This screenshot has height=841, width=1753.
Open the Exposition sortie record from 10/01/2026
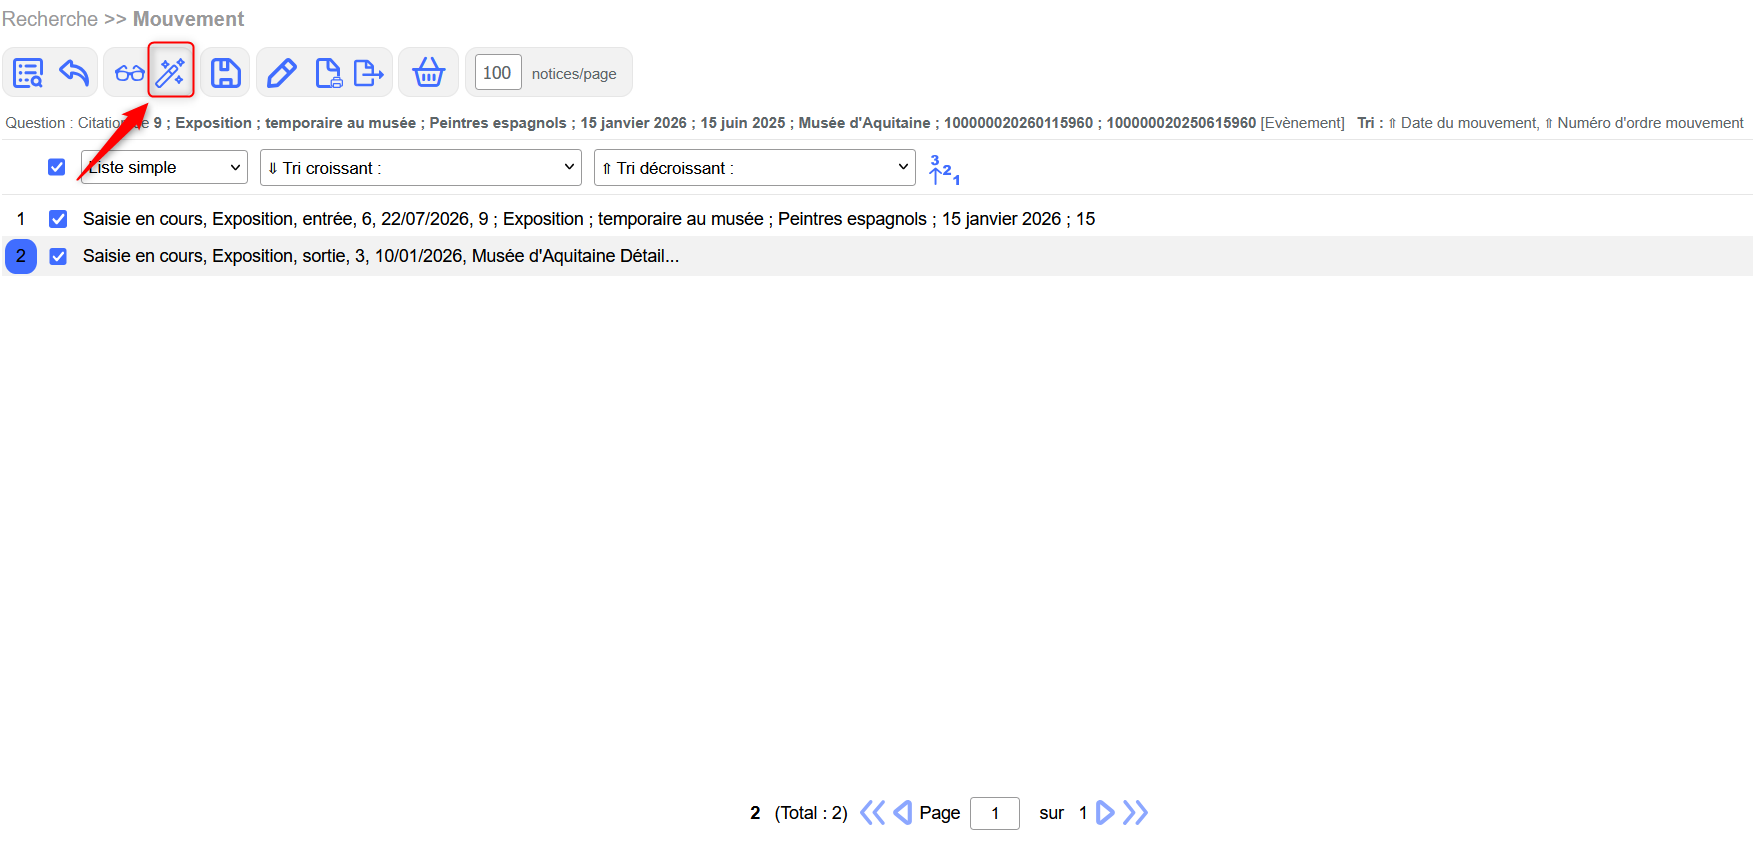tap(380, 257)
